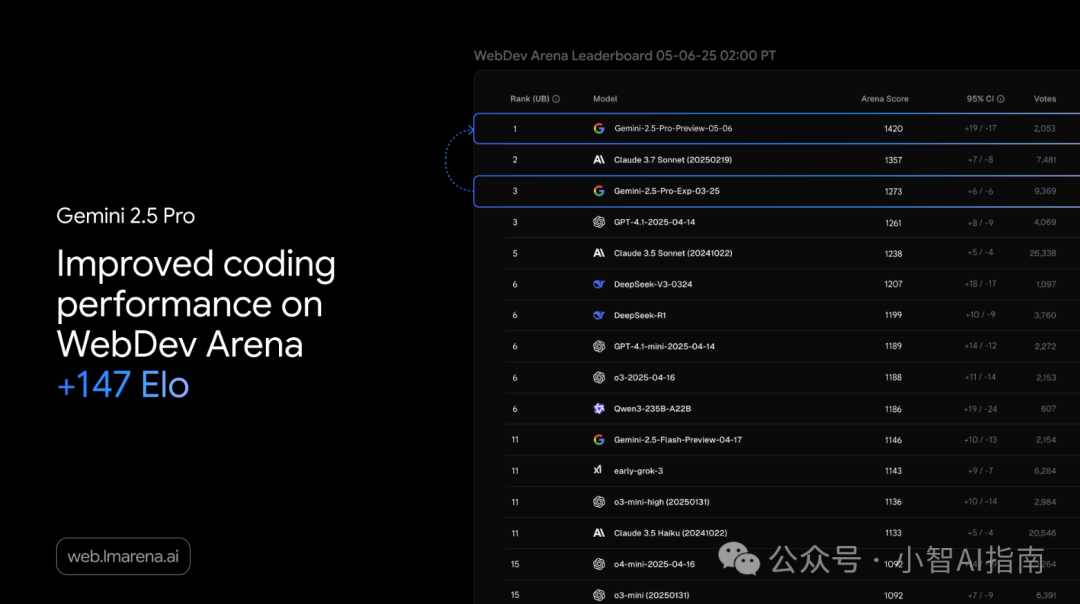Click Anthropic logo beside Claude 3.5 Haiku
The image size is (1080, 604).
[x=599, y=533]
